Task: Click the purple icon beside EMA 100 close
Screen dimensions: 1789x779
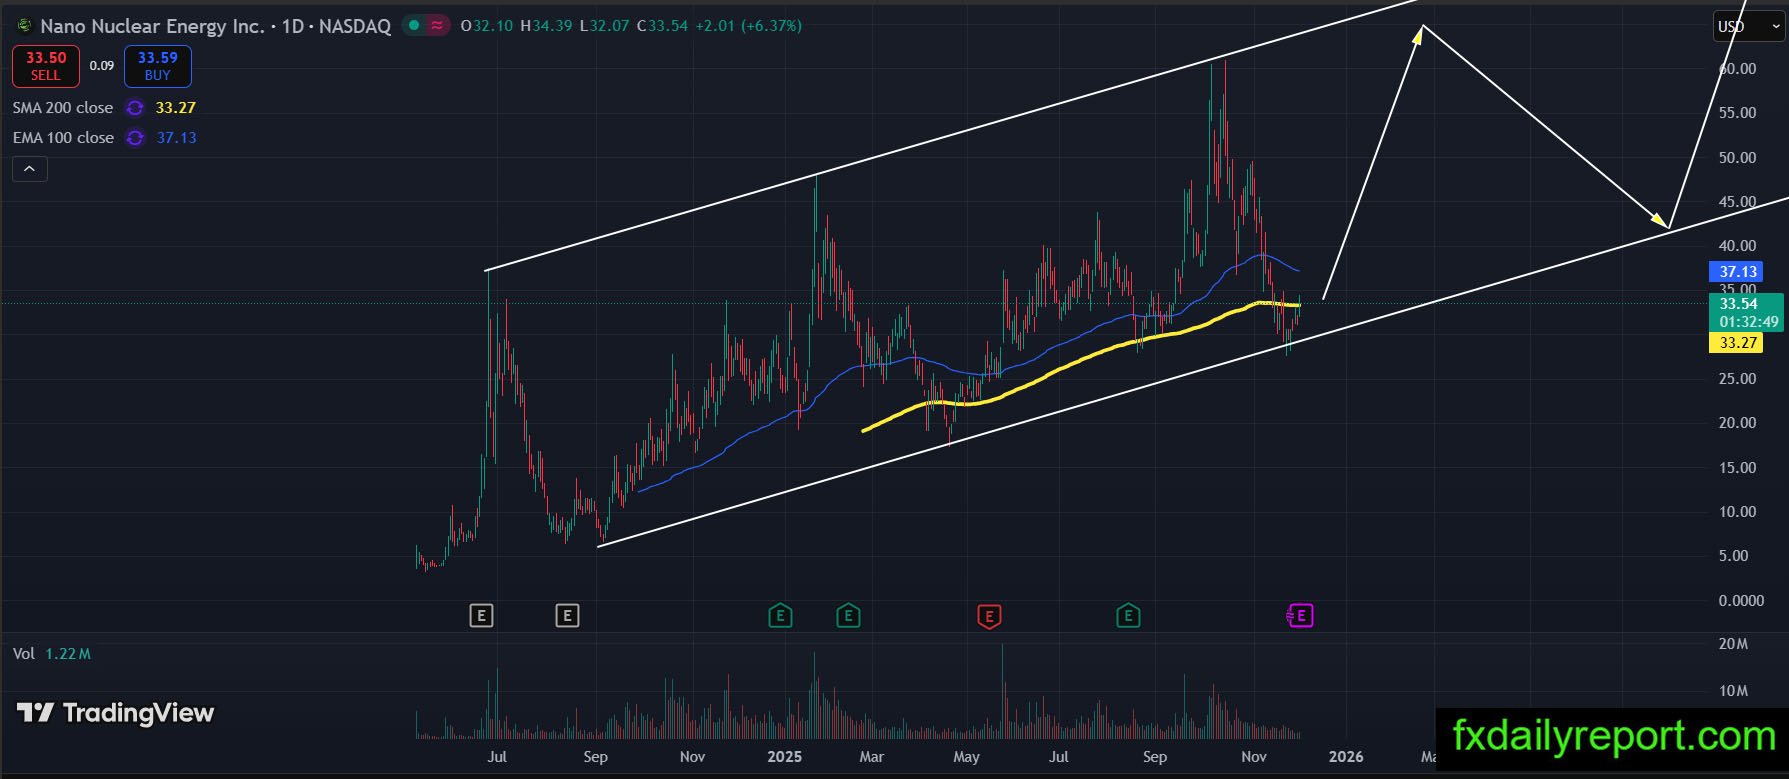Action: (134, 138)
